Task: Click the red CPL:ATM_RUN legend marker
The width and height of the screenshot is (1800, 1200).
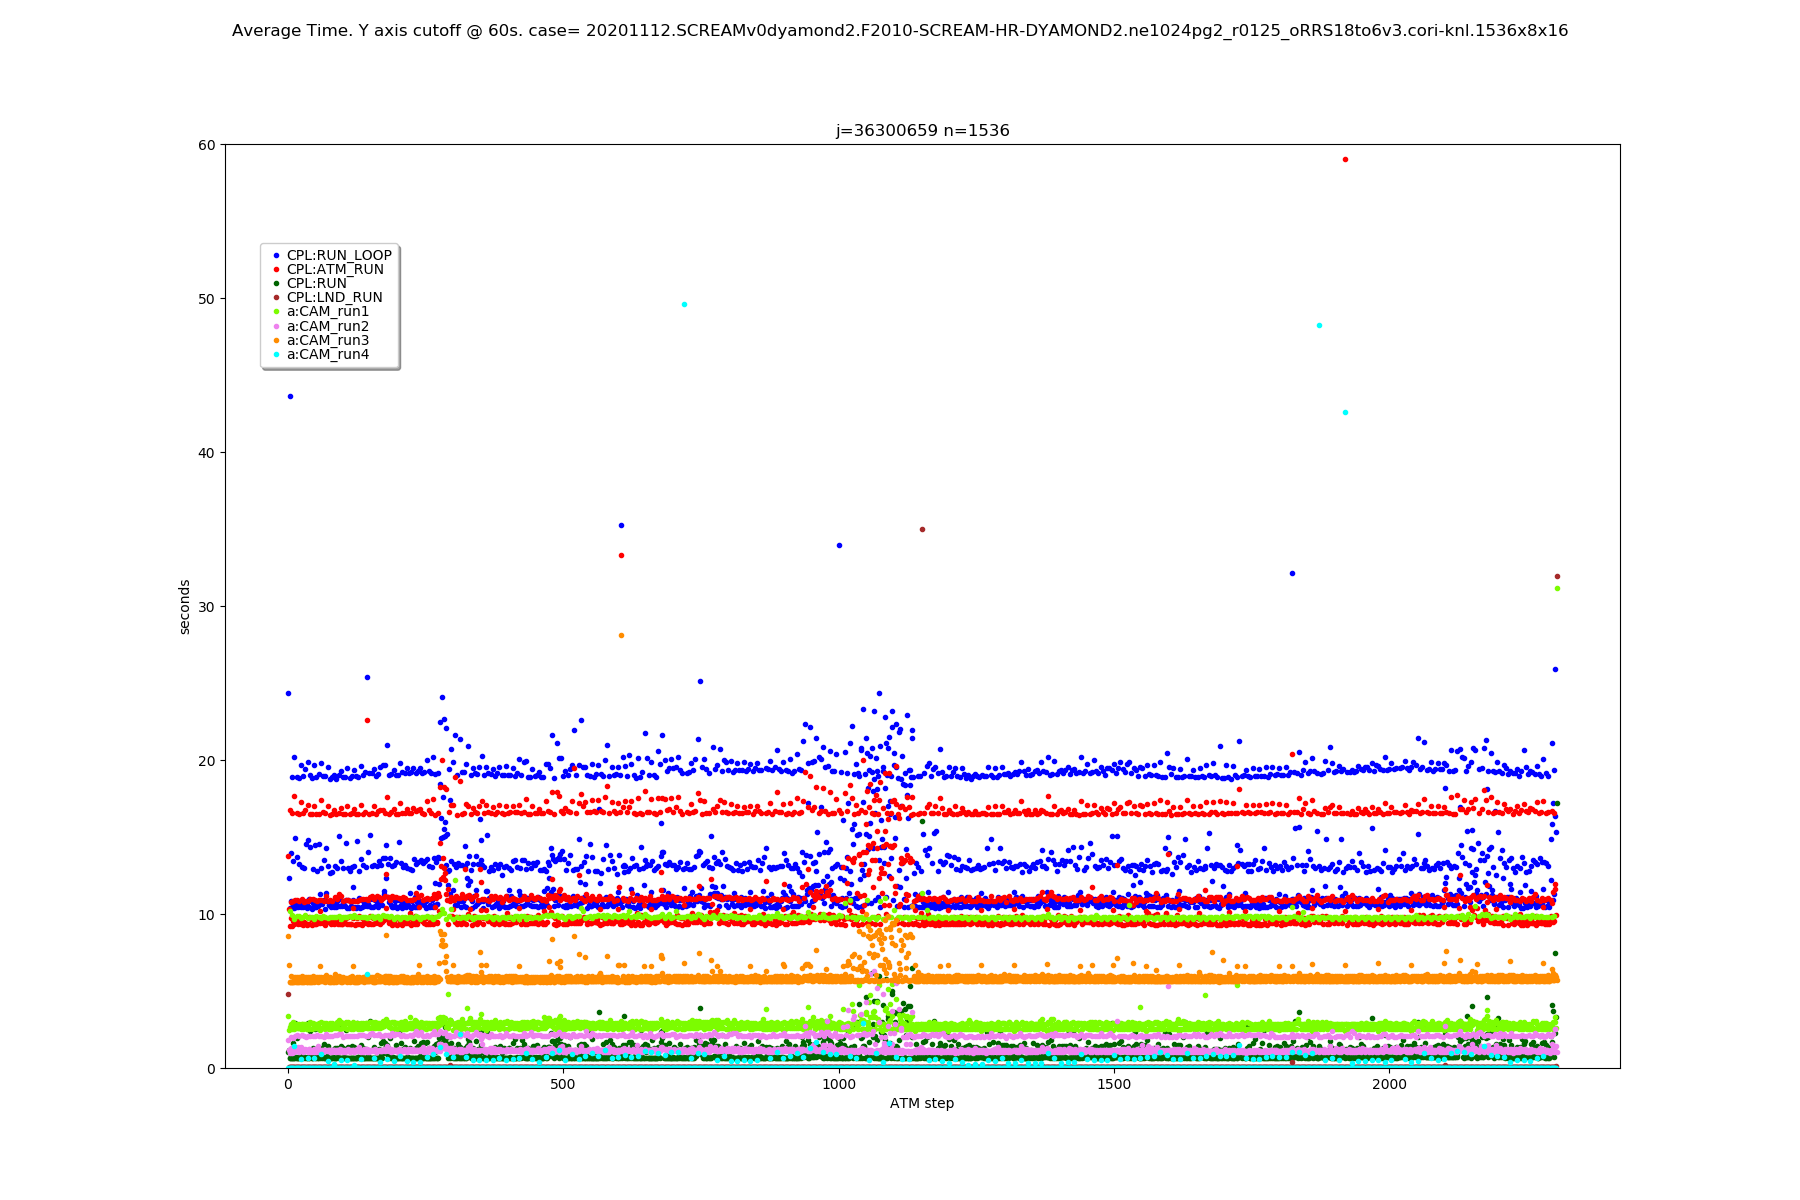Action: 276,270
